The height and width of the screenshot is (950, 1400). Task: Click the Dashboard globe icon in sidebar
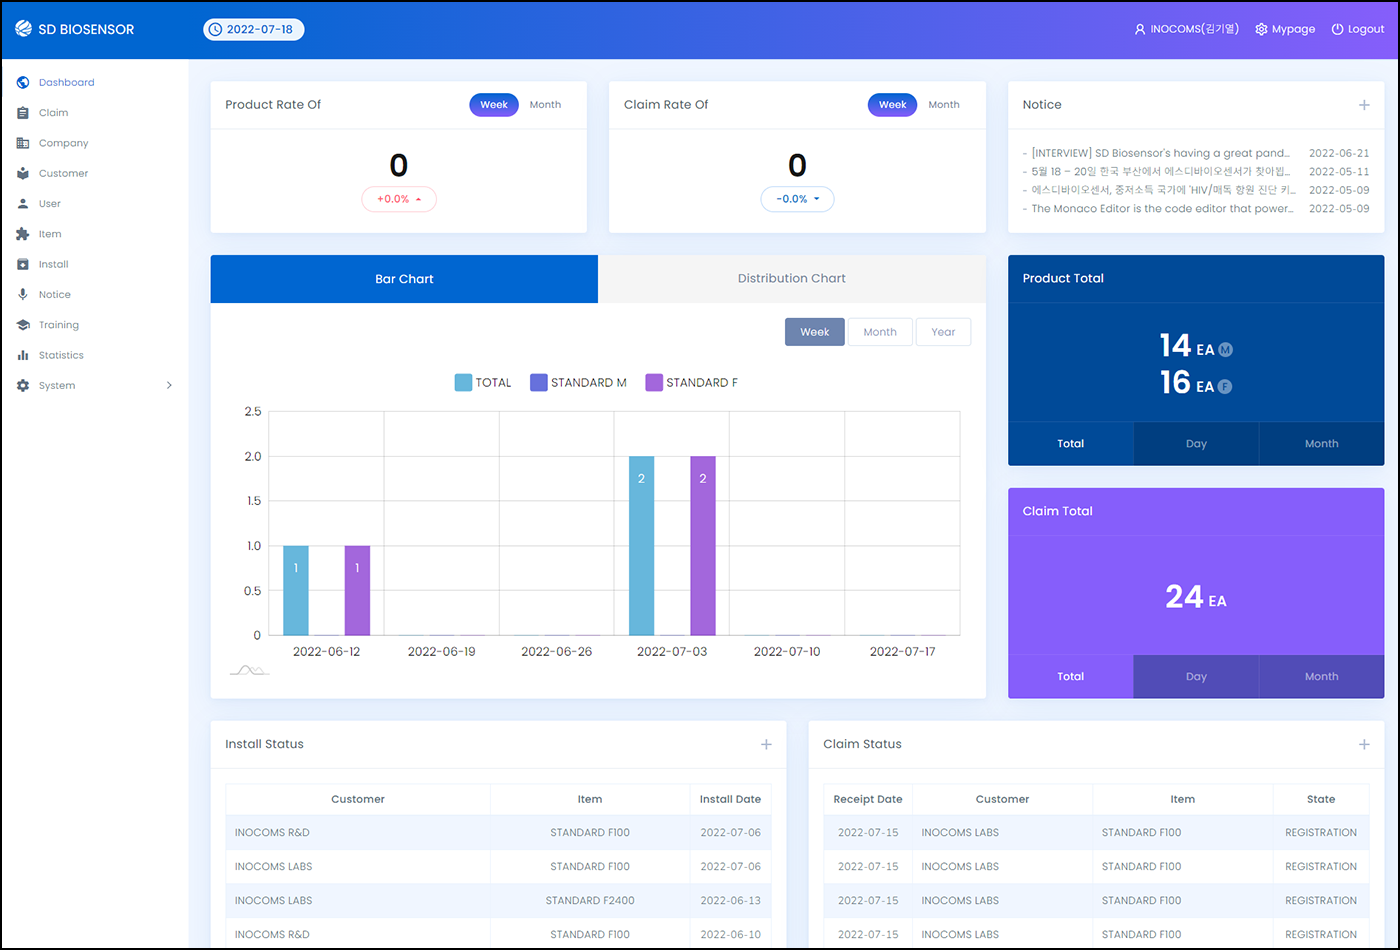pyautogui.click(x=23, y=82)
